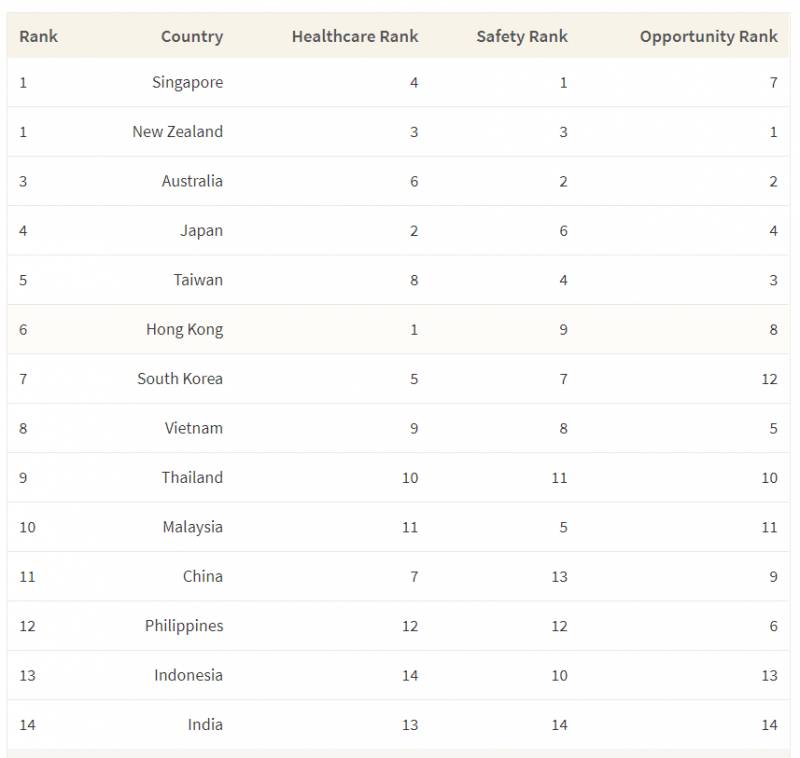Select the China country cell
This screenshot has height=758, width=800.
tap(202, 576)
